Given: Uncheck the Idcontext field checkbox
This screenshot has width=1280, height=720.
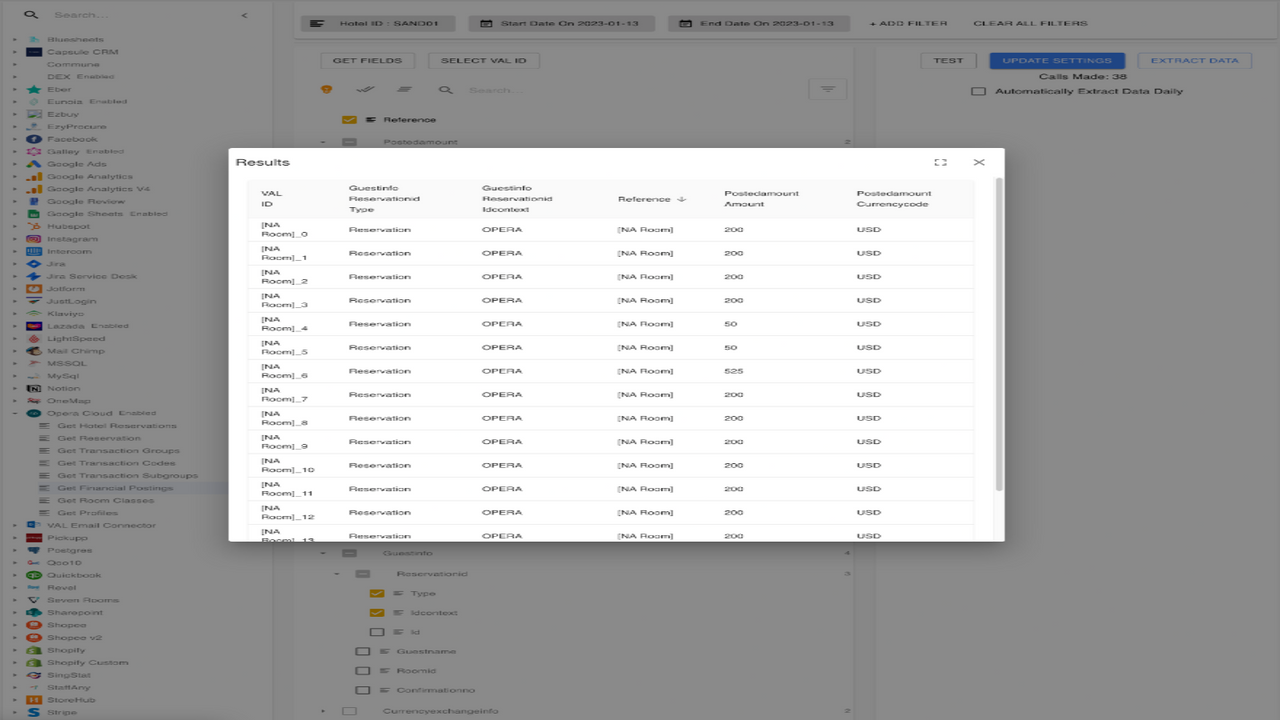Looking at the screenshot, I should click(x=377, y=613).
